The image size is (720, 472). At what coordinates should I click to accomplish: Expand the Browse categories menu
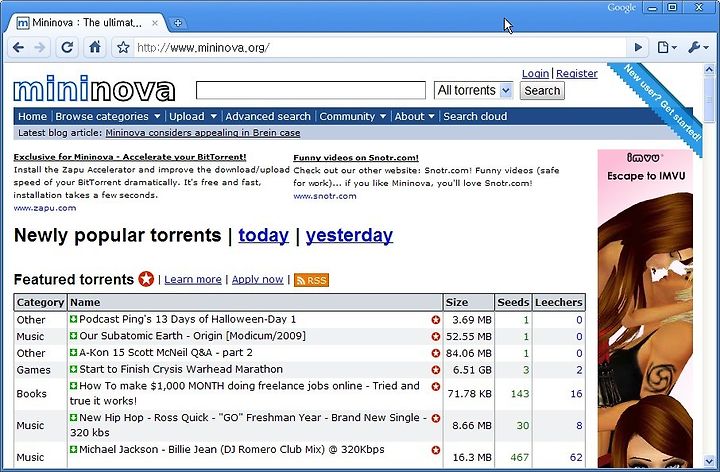click(108, 117)
